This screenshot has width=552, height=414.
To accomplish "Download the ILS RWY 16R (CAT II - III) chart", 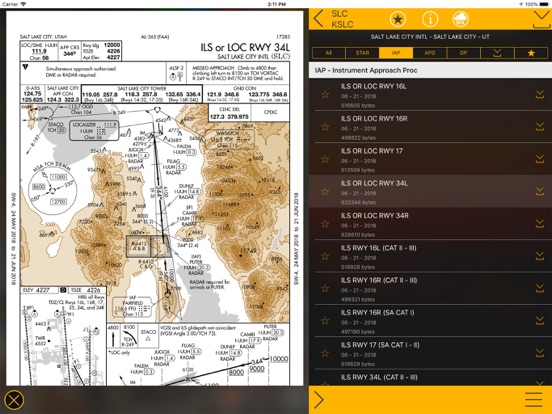I will pyautogui.click(x=540, y=289).
